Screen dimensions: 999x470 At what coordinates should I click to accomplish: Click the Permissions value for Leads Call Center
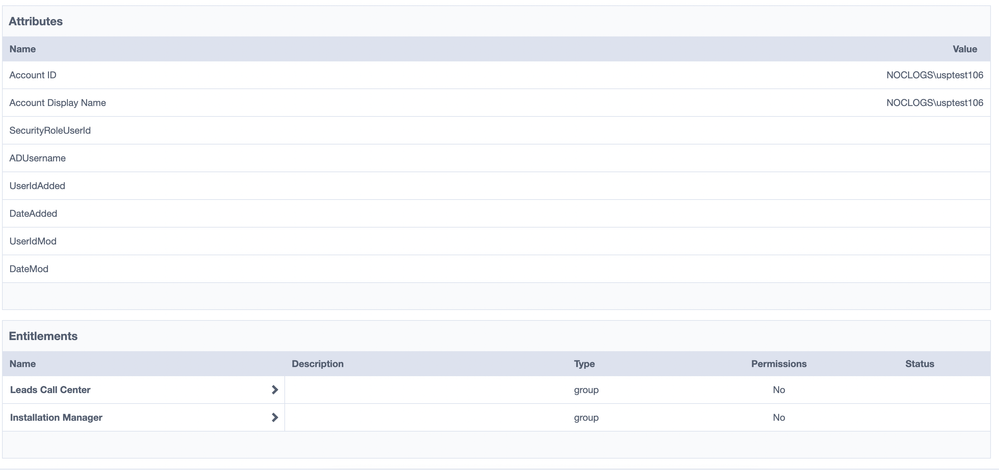coord(778,390)
